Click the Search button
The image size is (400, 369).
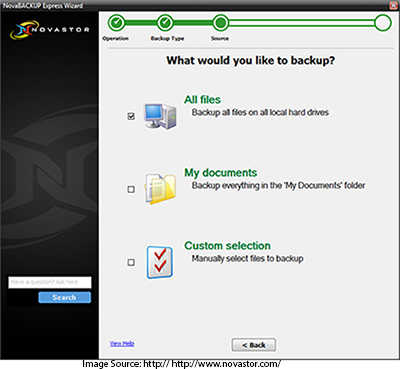pyautogui.click(x=64, y=297)
